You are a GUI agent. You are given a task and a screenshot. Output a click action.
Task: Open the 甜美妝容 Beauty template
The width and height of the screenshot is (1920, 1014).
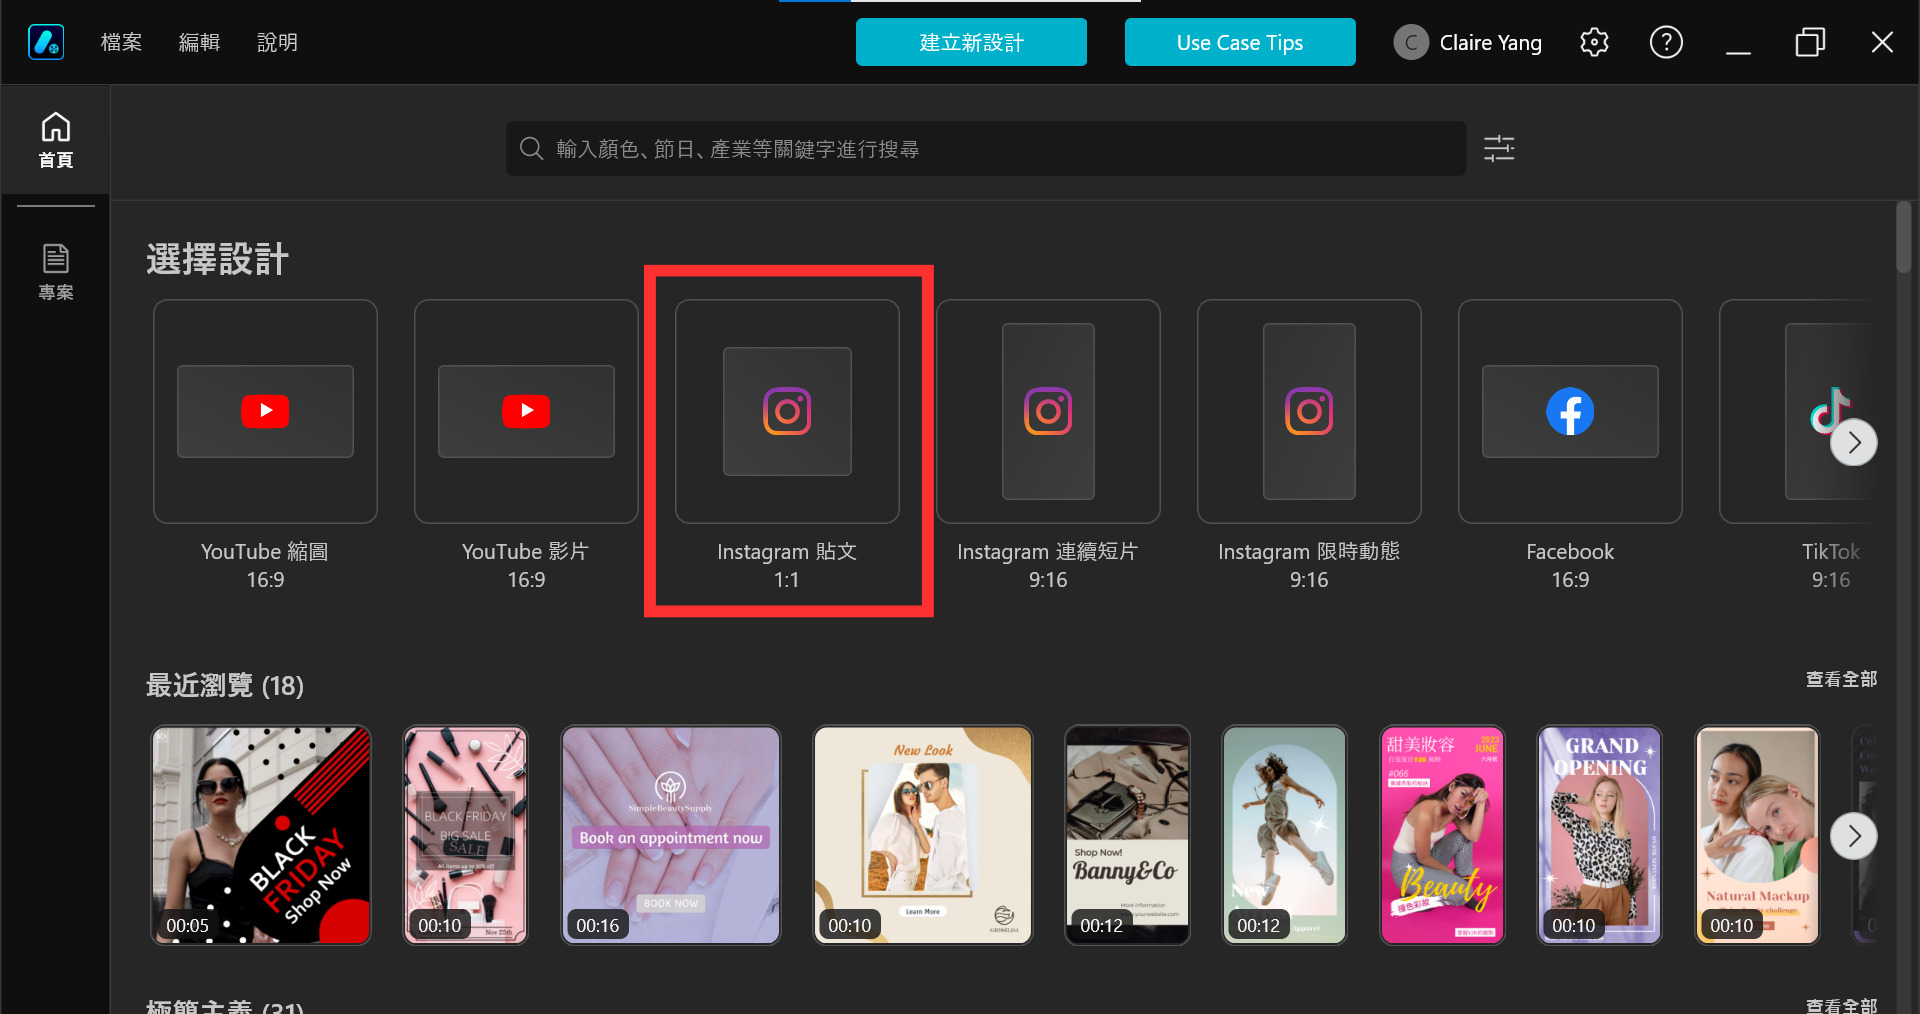coord(1442,835)
